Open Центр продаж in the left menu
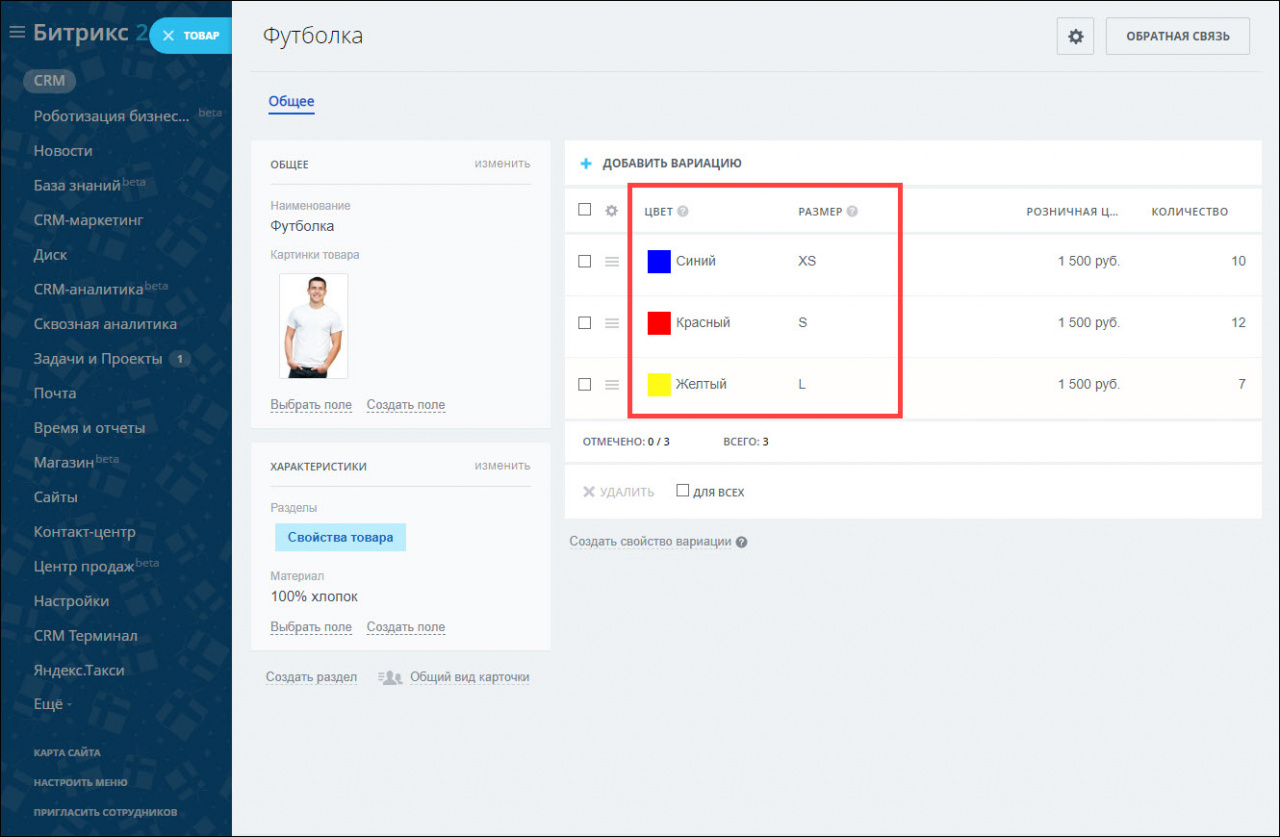 (84, 566)
